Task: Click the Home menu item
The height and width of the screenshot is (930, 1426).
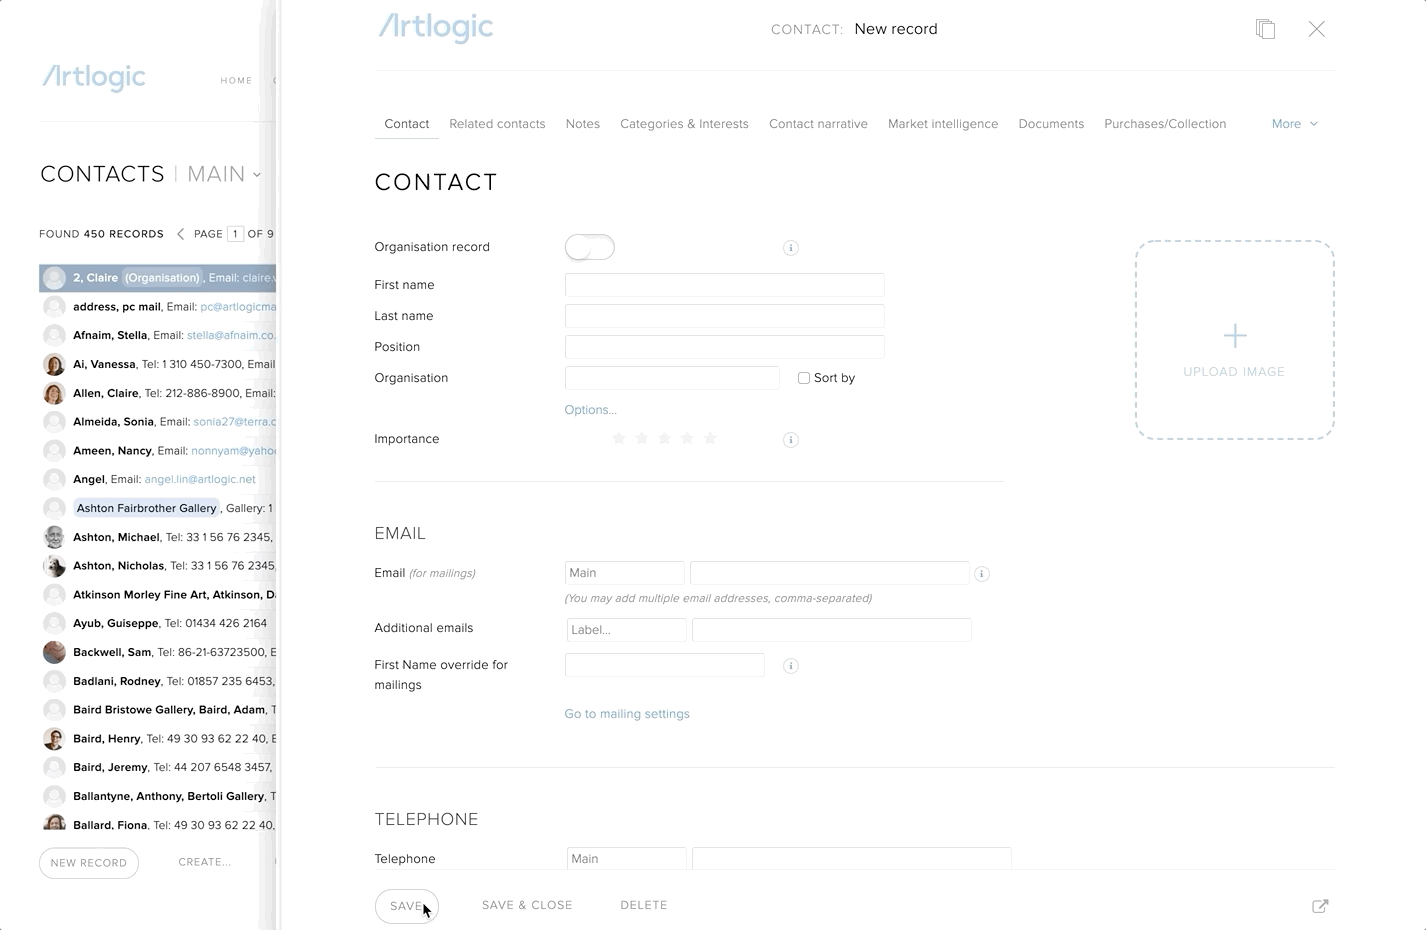Action: [x=237, y=80]
